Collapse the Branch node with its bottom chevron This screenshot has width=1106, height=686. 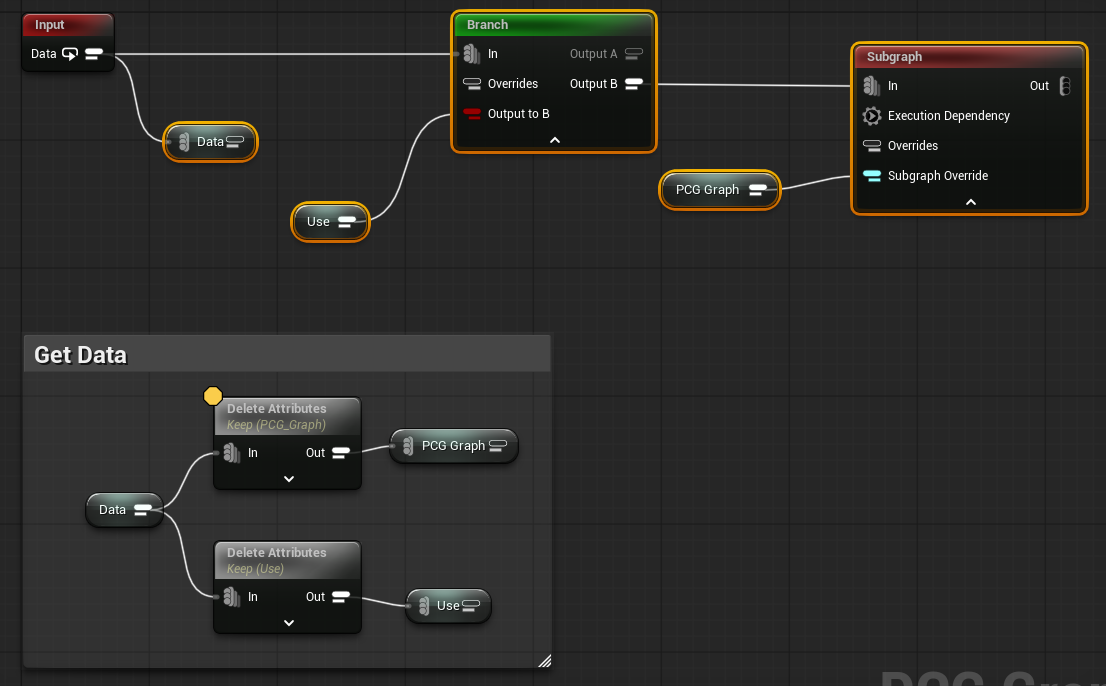tap(555, 140)
